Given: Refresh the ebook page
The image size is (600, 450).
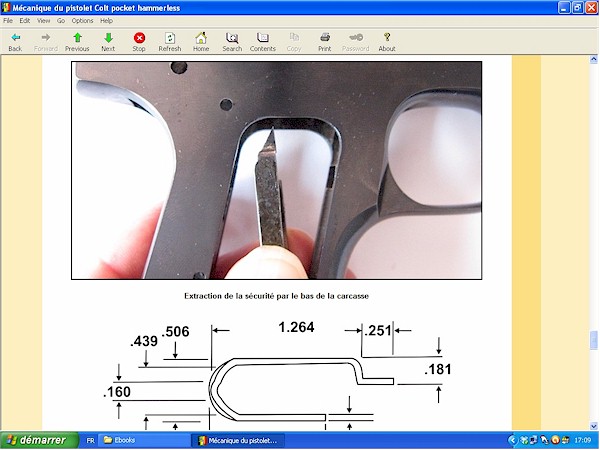Looking at the screenshot, I should (x=170, y=41).
